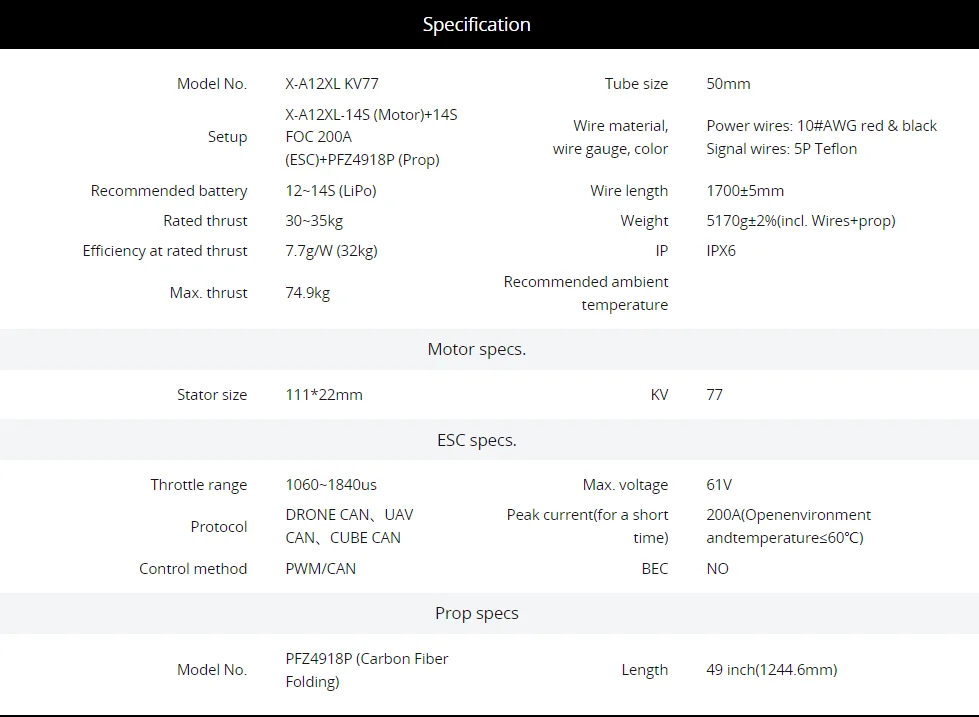Image resolution: width=979 pixels, height=717 pixels.
Task: Click the Rated thrust 30~35kg value
Action: coord(314,221)
